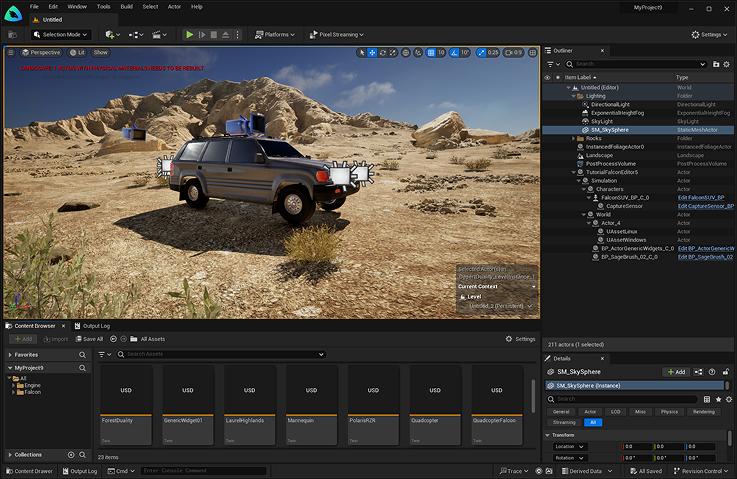Open the Lit view mode menu

click(78, 53)
